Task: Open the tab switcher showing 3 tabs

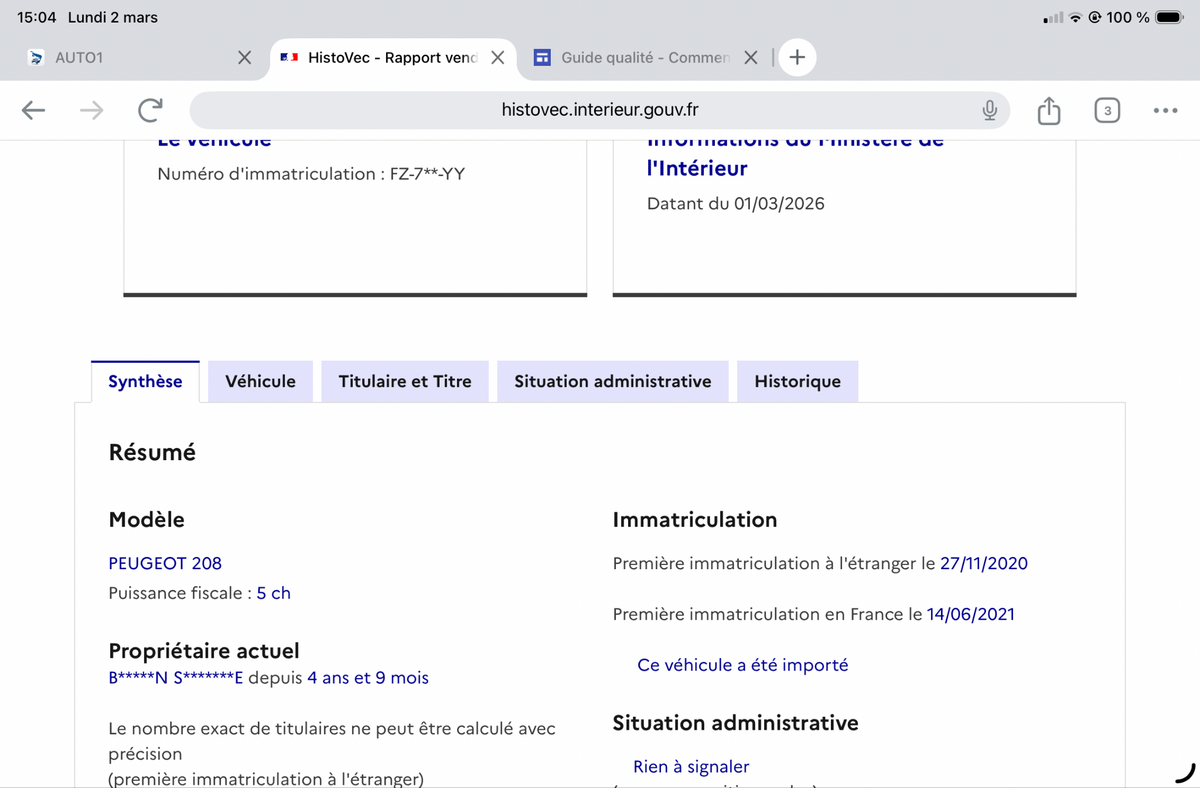Action: tap(1107, 110)
